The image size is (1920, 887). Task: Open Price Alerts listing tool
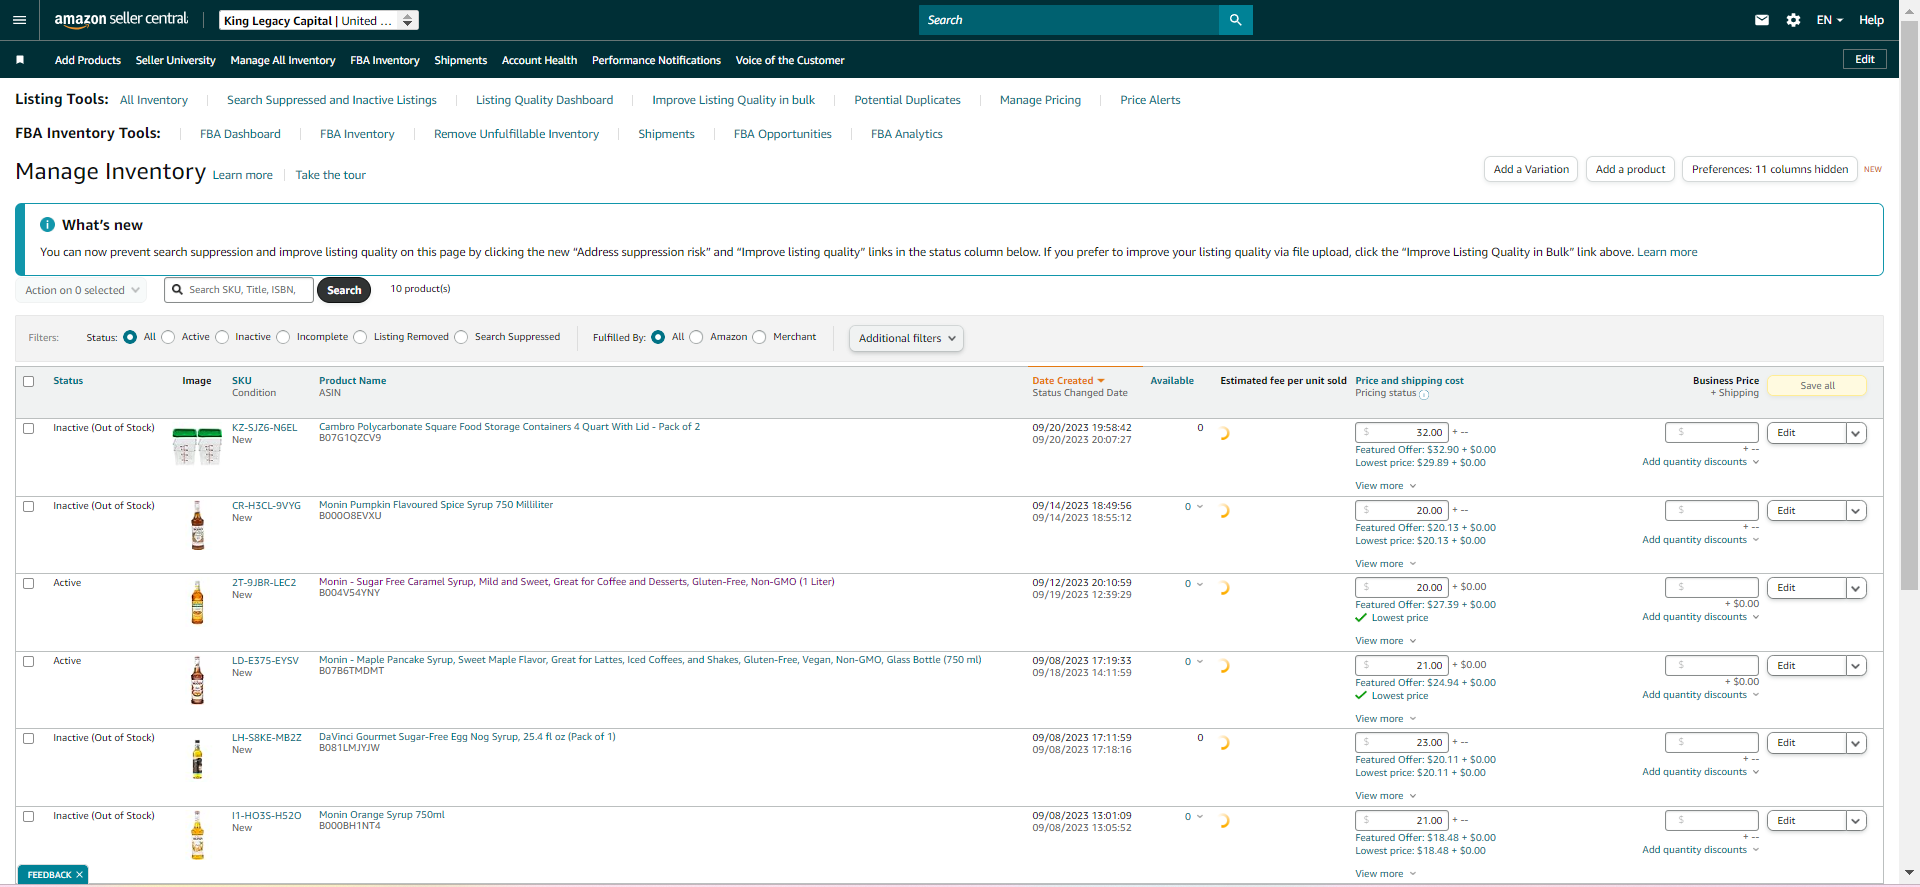coord(1150,100)
